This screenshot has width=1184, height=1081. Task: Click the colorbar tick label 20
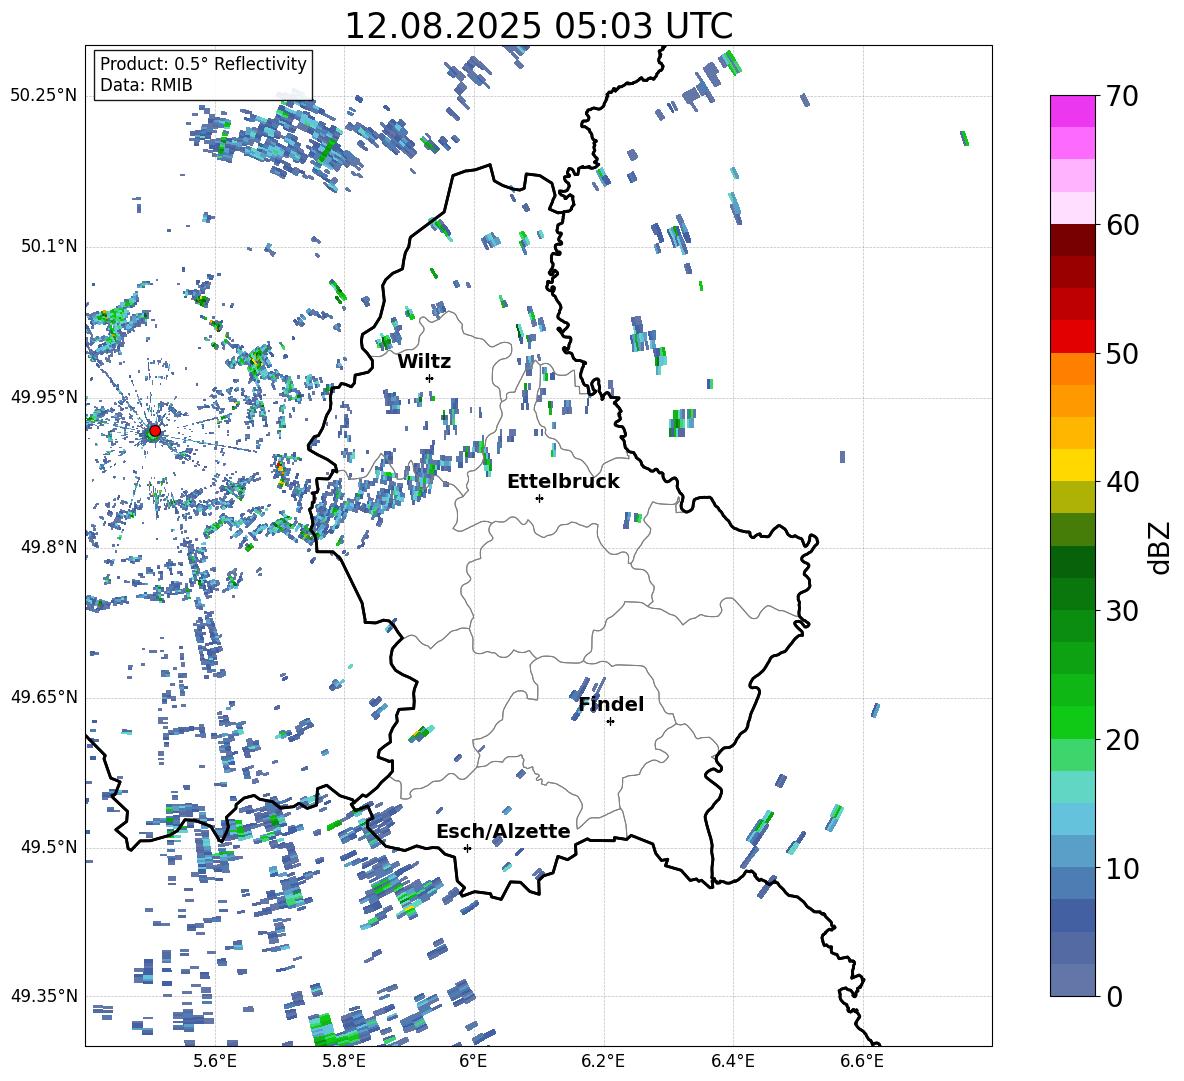coord(1122,740)
